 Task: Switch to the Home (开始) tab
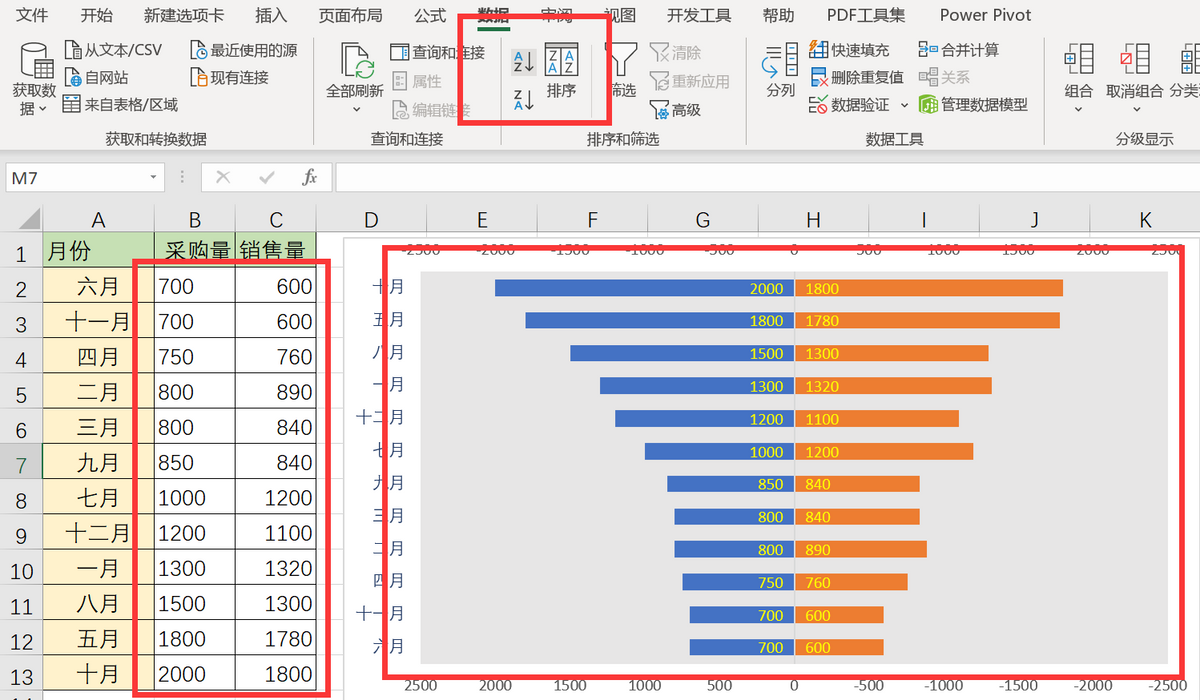point(96,15)
